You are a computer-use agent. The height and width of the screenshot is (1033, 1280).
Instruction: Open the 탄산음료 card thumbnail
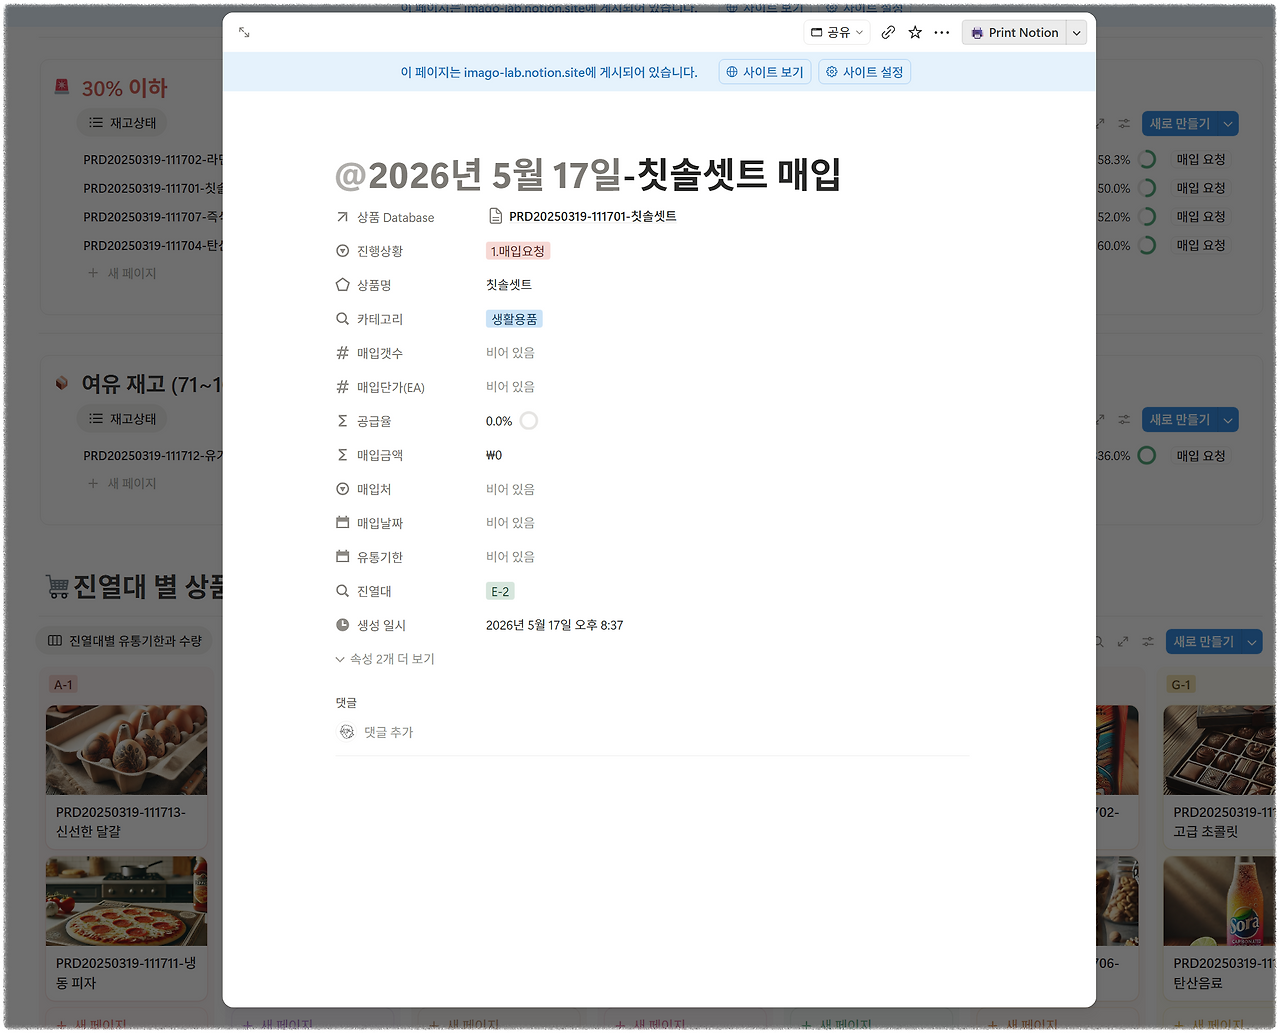[x=1219, y=901]
